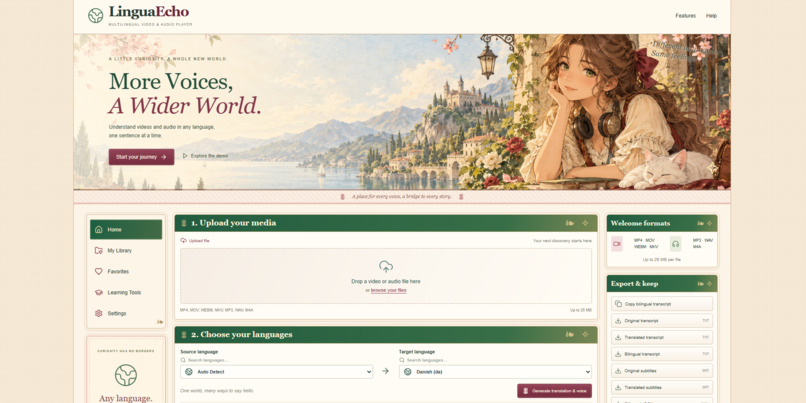The image size is (806, 403).
Task: Click the Start your journey button
Action: (x=141, y=157)
